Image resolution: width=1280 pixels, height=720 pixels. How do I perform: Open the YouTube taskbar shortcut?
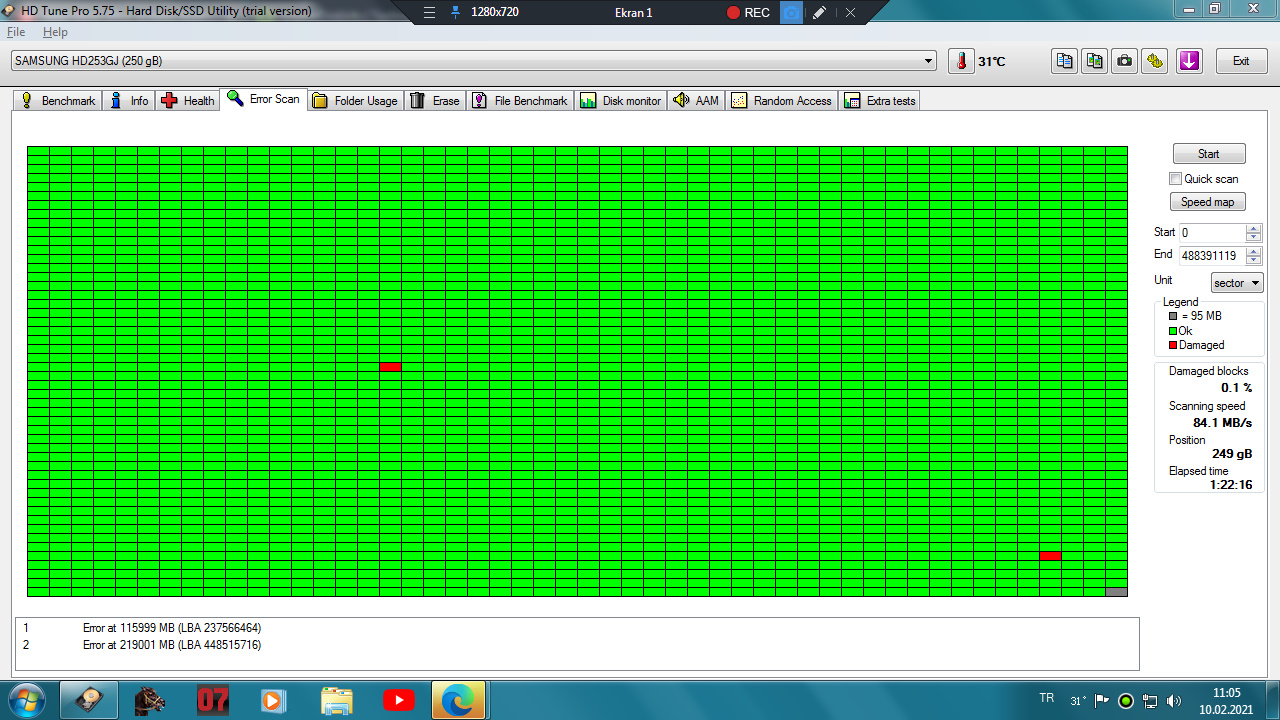pos(398,699)
